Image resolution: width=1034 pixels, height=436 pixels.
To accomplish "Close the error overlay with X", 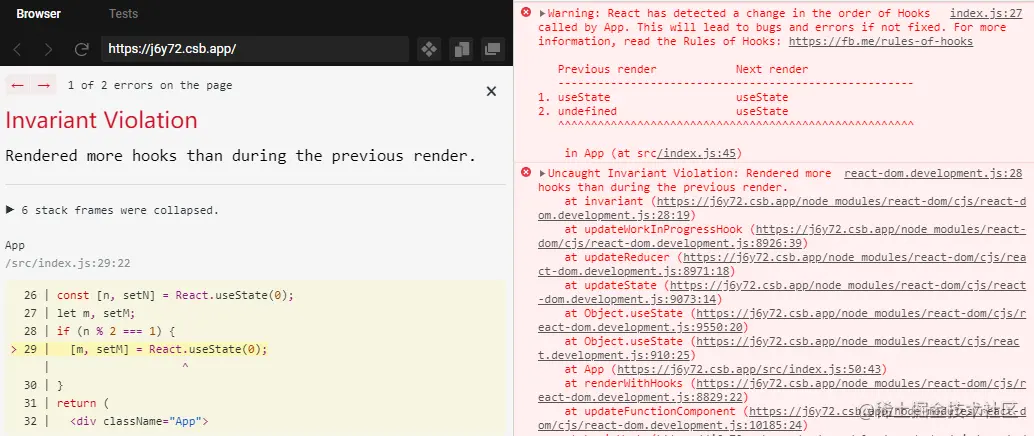I will (x=491, y=92).
